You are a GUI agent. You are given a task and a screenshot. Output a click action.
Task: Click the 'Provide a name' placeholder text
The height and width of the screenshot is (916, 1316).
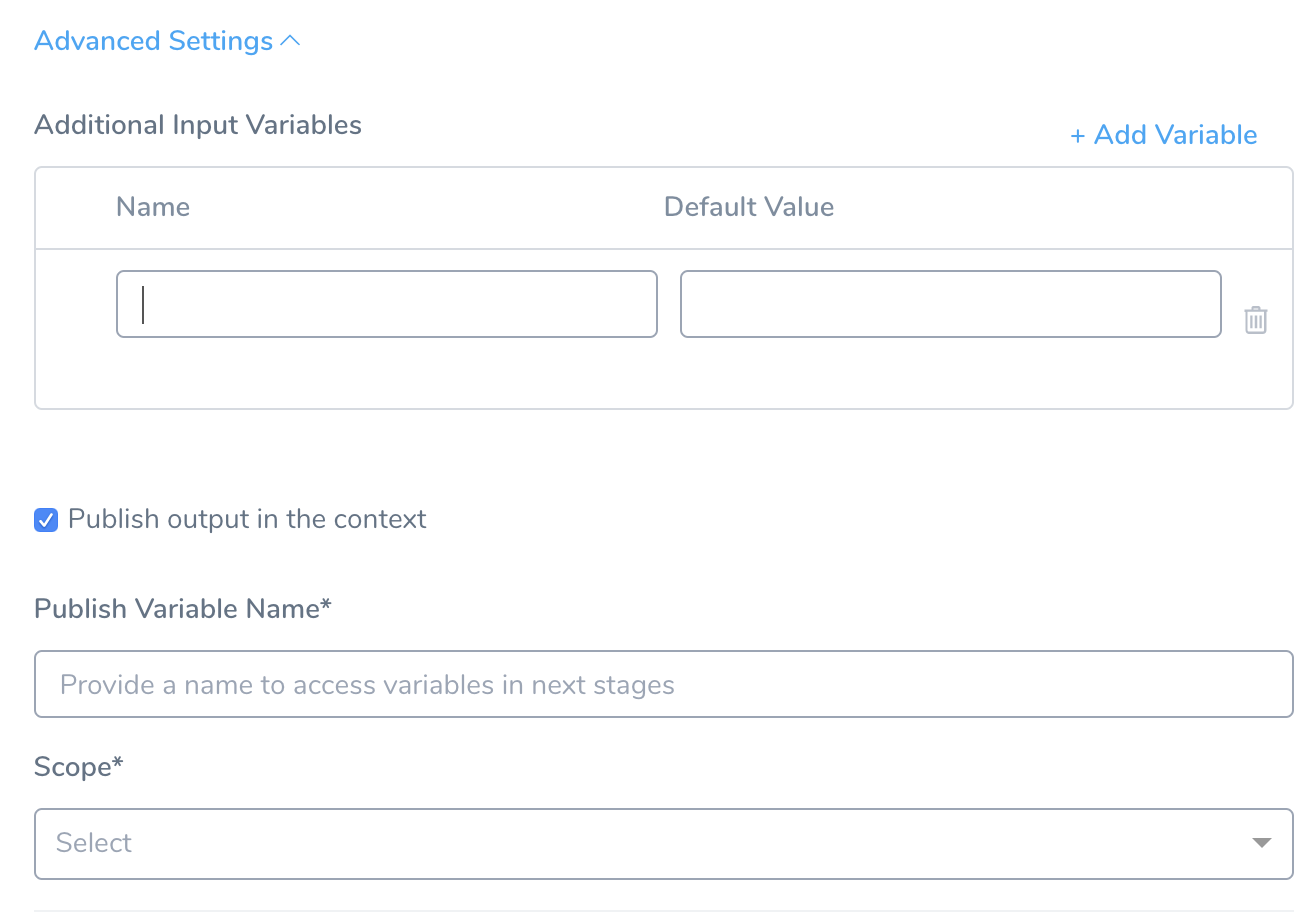367,685
